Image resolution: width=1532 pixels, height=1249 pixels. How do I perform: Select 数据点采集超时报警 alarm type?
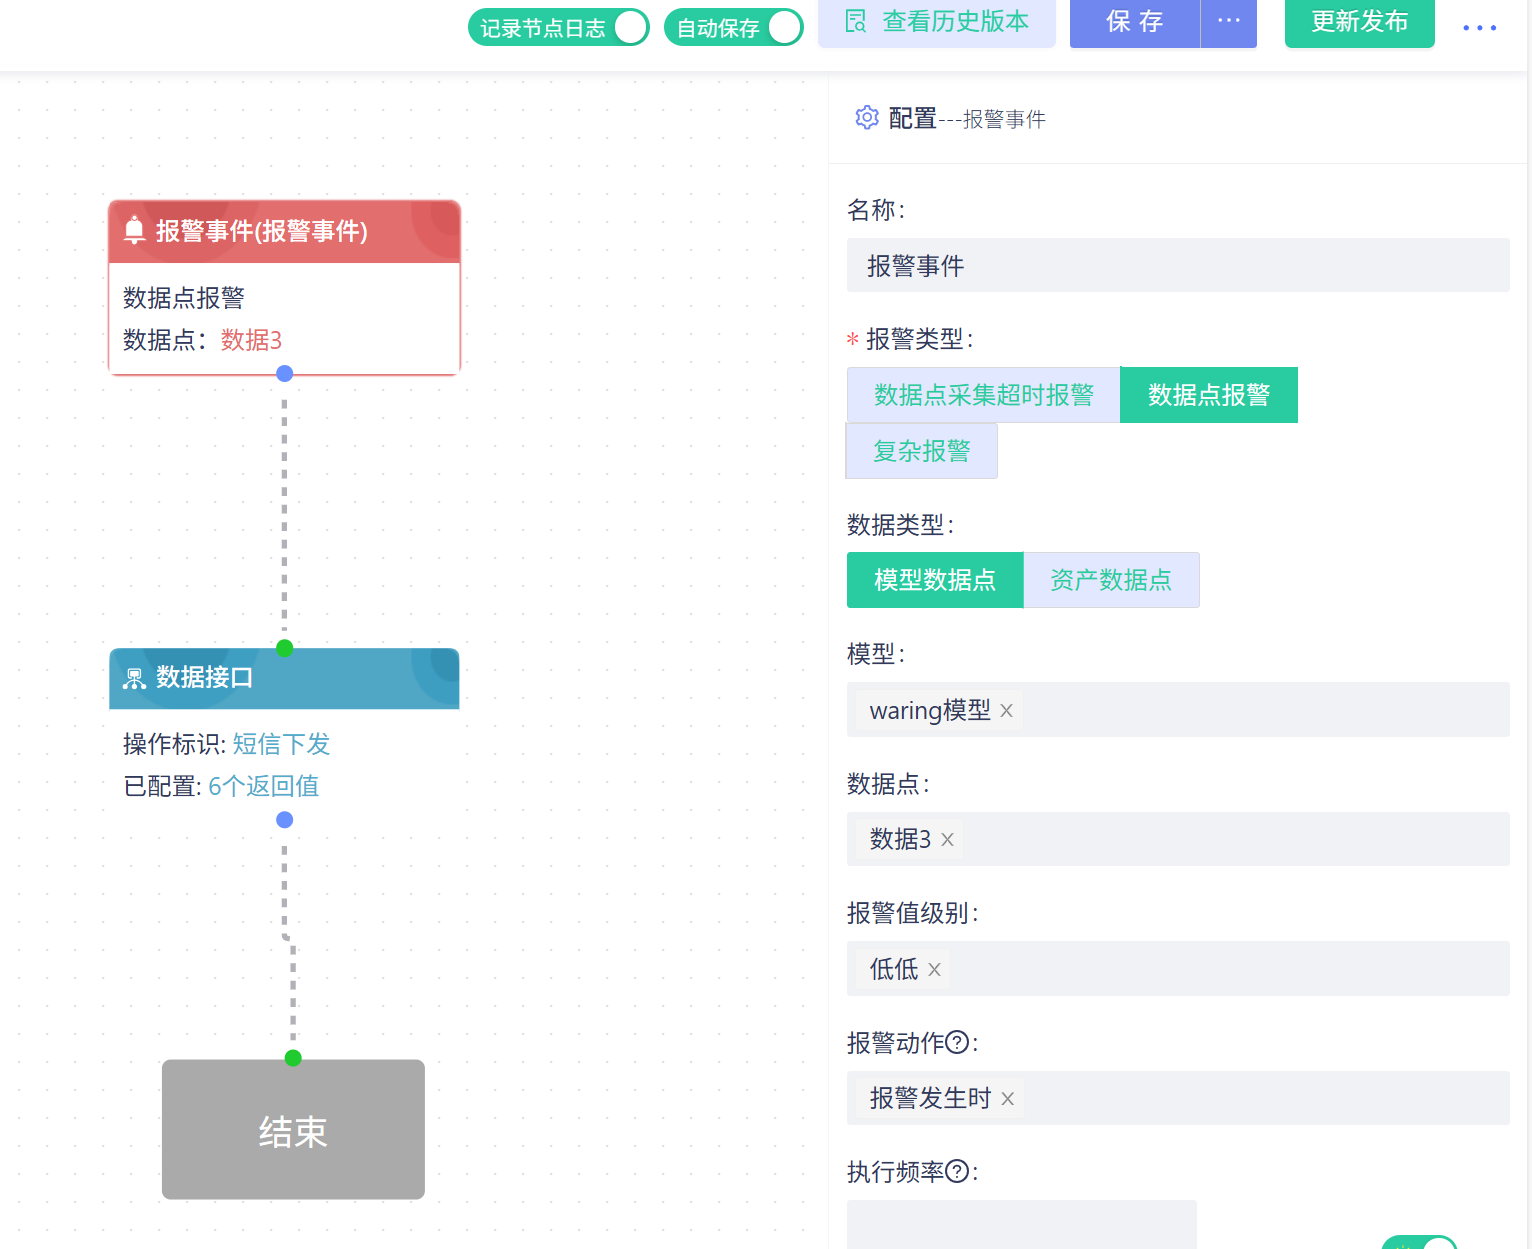point(984,395)
